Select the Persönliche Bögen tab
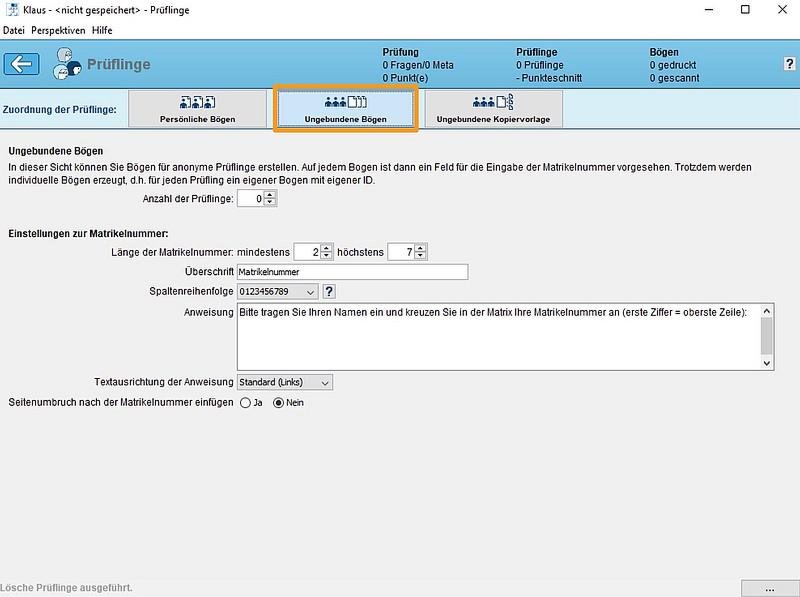The width and height of the screenshot is (800, 597). pyautogui.click(x=197, y=109)
